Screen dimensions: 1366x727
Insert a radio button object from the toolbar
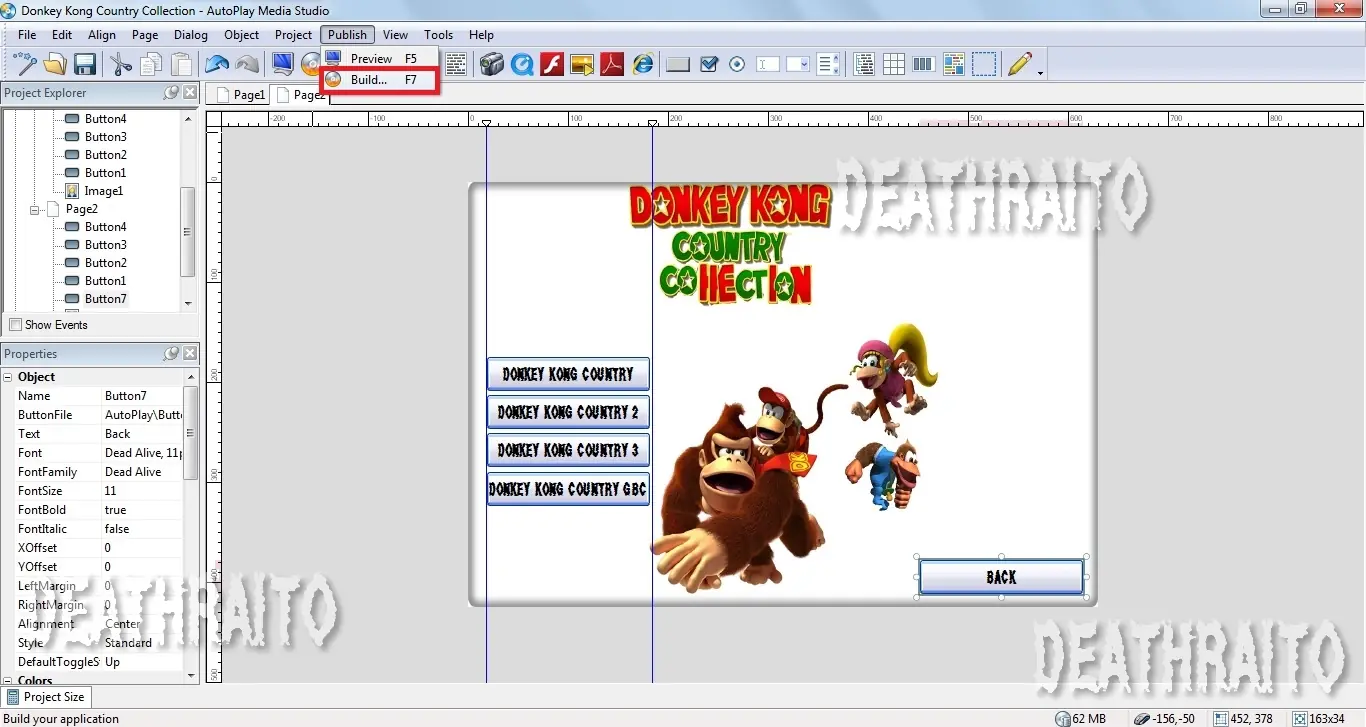click(737, 65)
